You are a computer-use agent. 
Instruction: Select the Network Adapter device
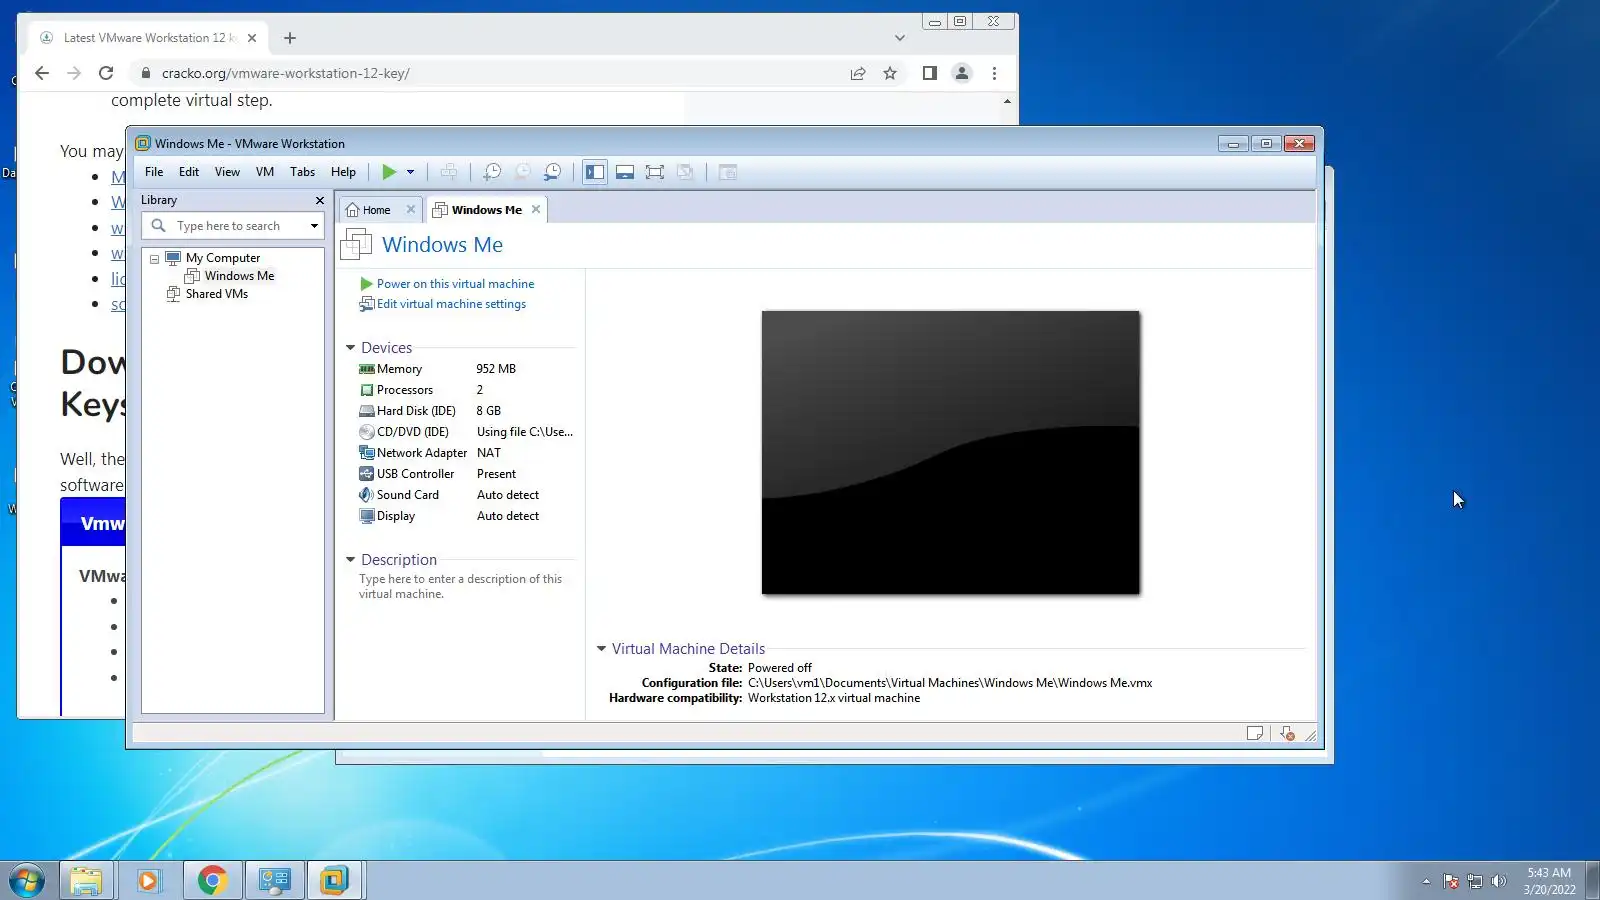466,453
